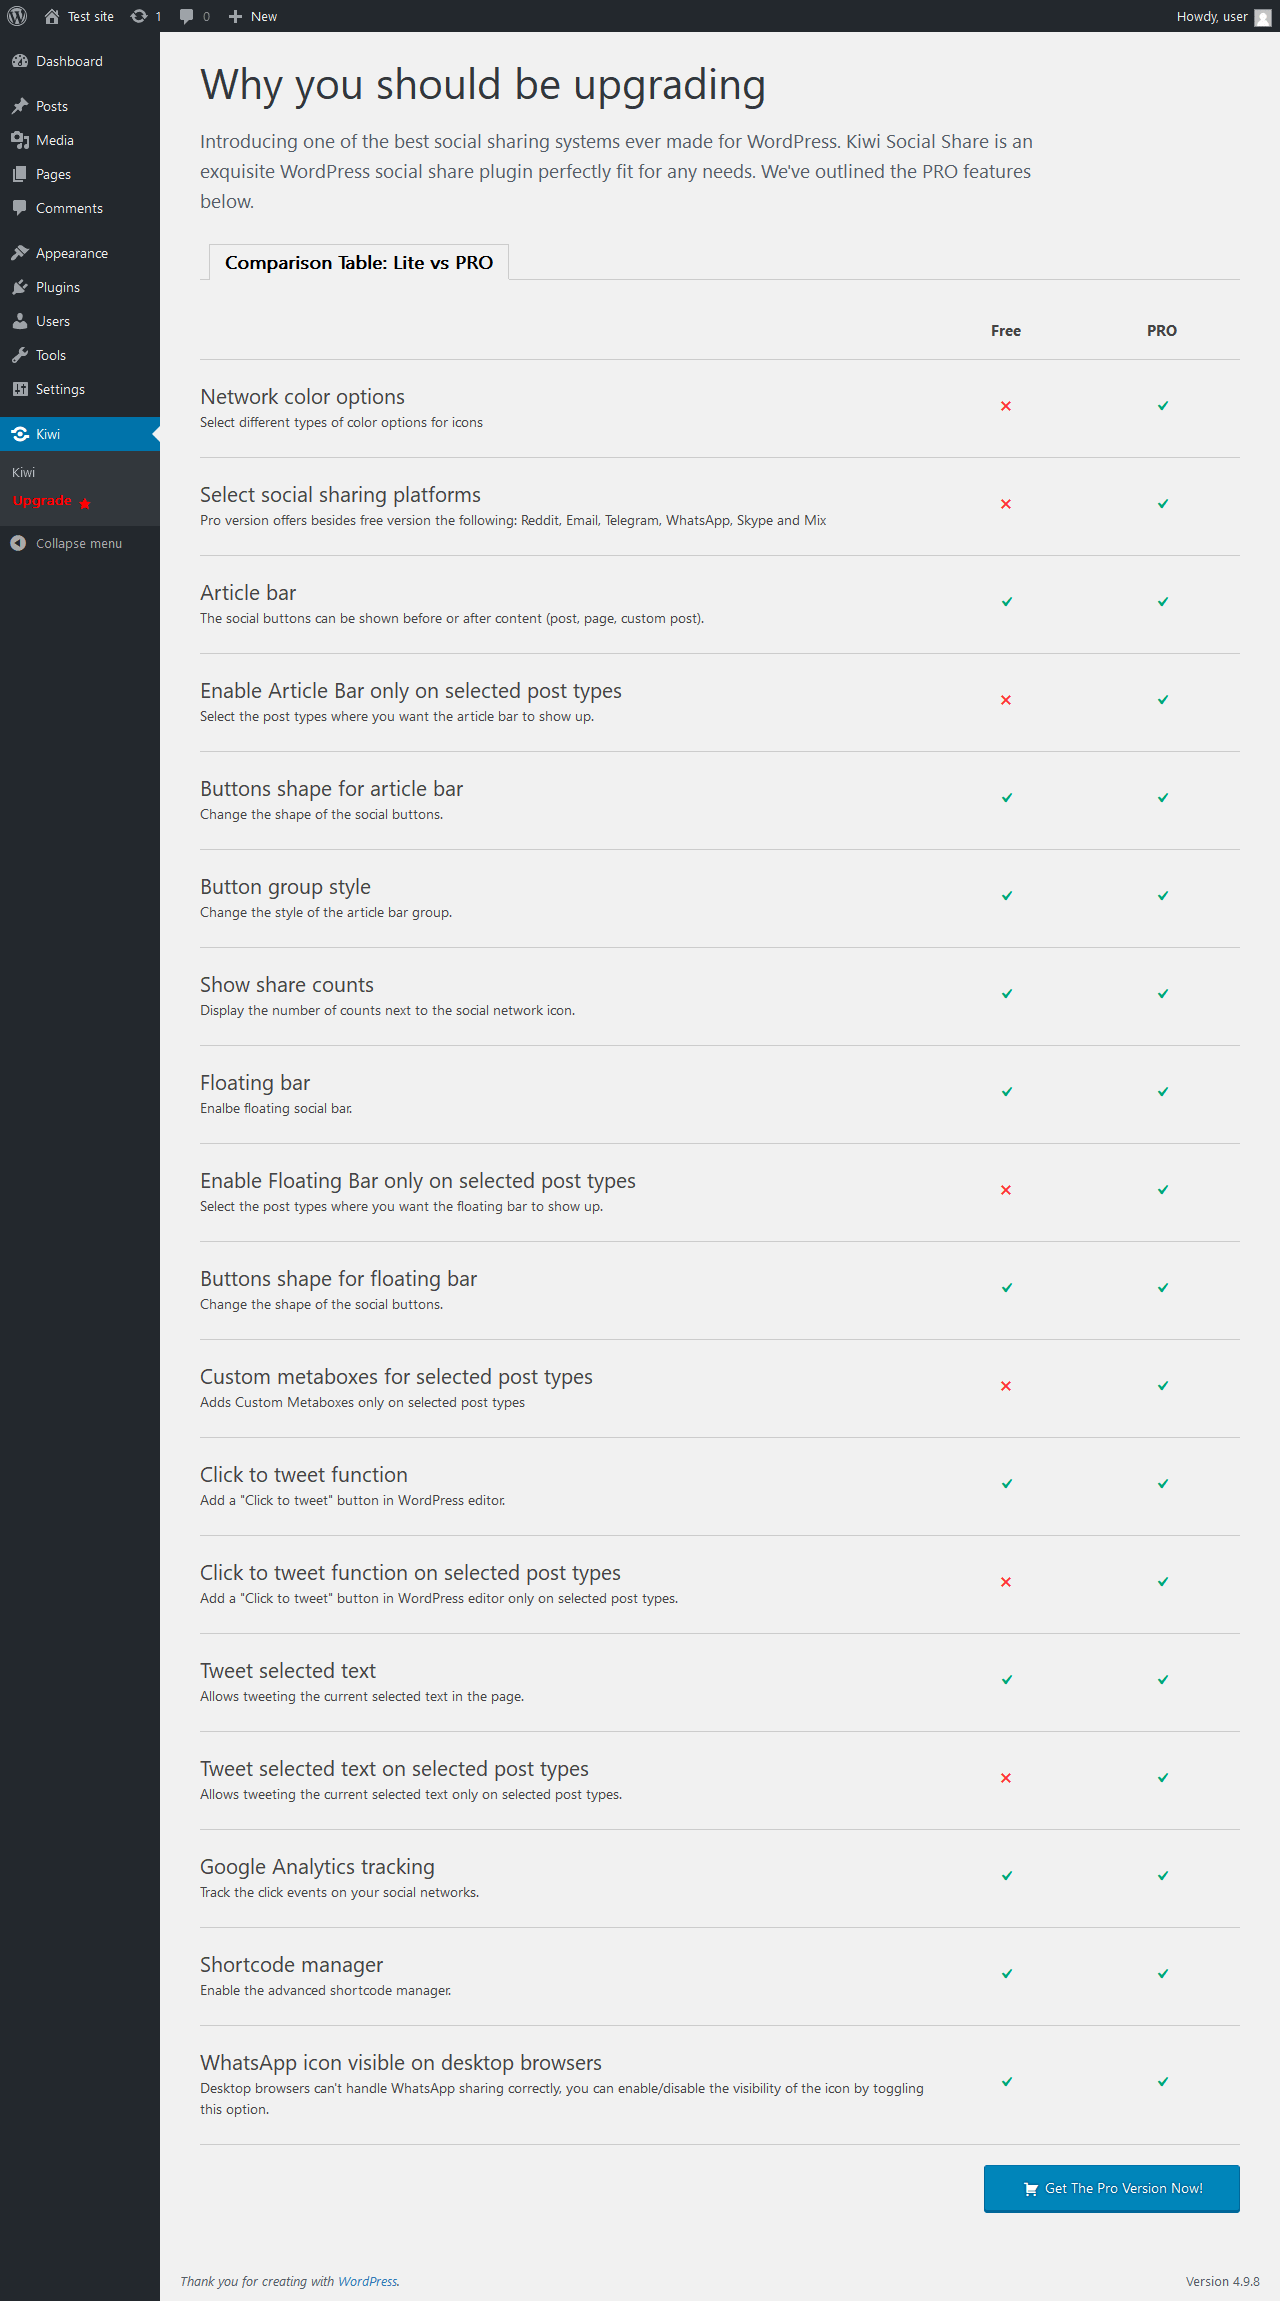Click the 'Network color options' feature title
Viewport: 1280px width, 2301px height.
(302, 397)
